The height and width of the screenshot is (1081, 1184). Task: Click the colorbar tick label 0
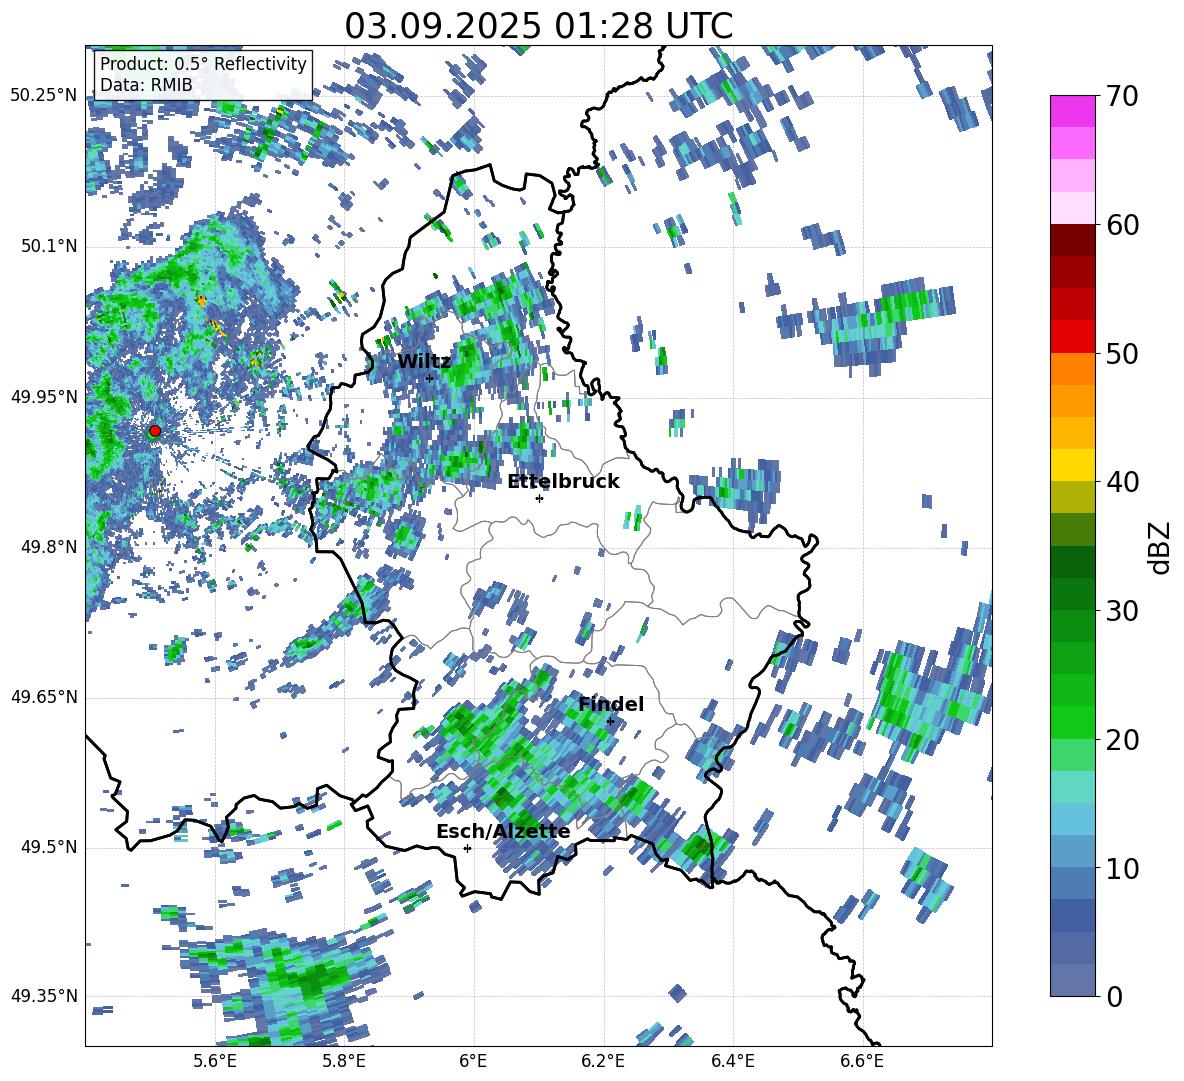click(x=1114, y=997)
